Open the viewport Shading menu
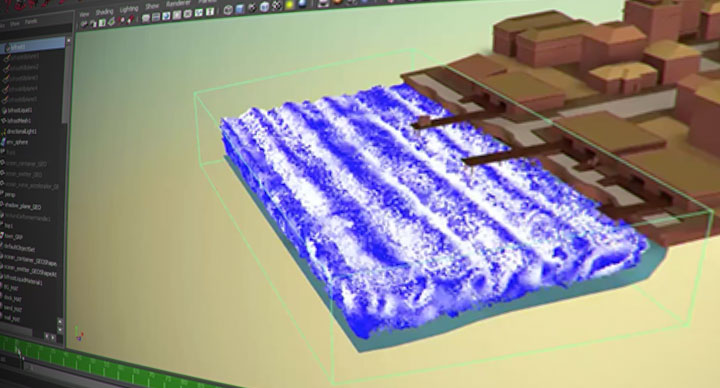720x388 pixels. point(104,12)
